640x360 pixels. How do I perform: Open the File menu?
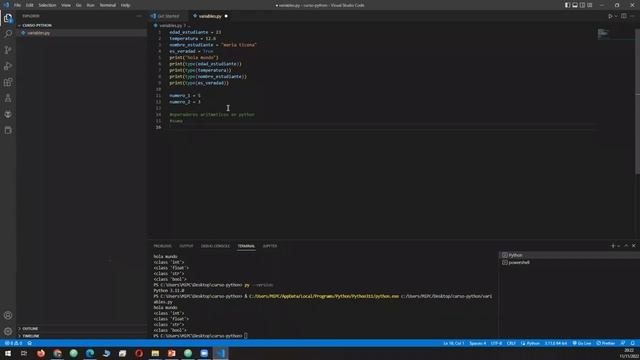[17, 5]
